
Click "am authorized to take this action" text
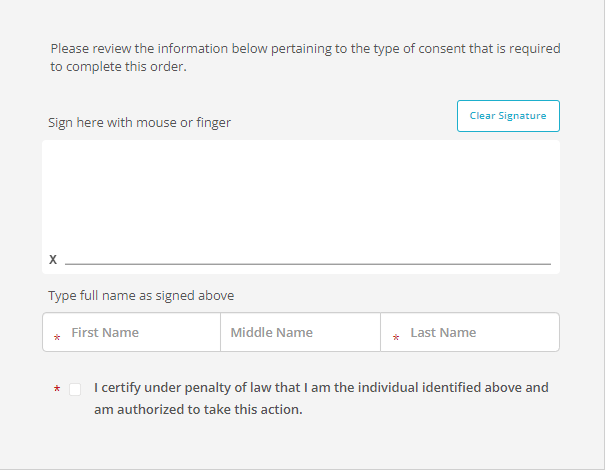(x=198, y=410)
